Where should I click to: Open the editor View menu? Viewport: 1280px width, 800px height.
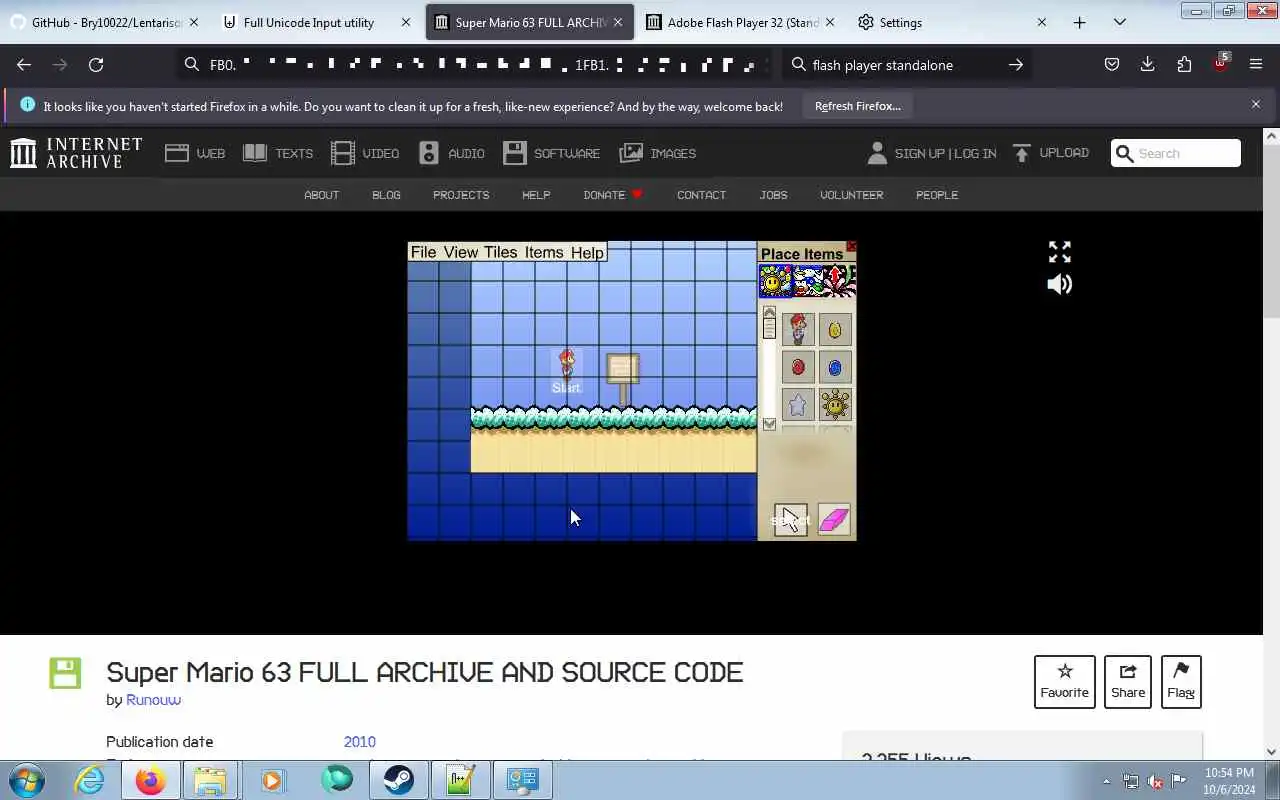click(x=461, y=252)
